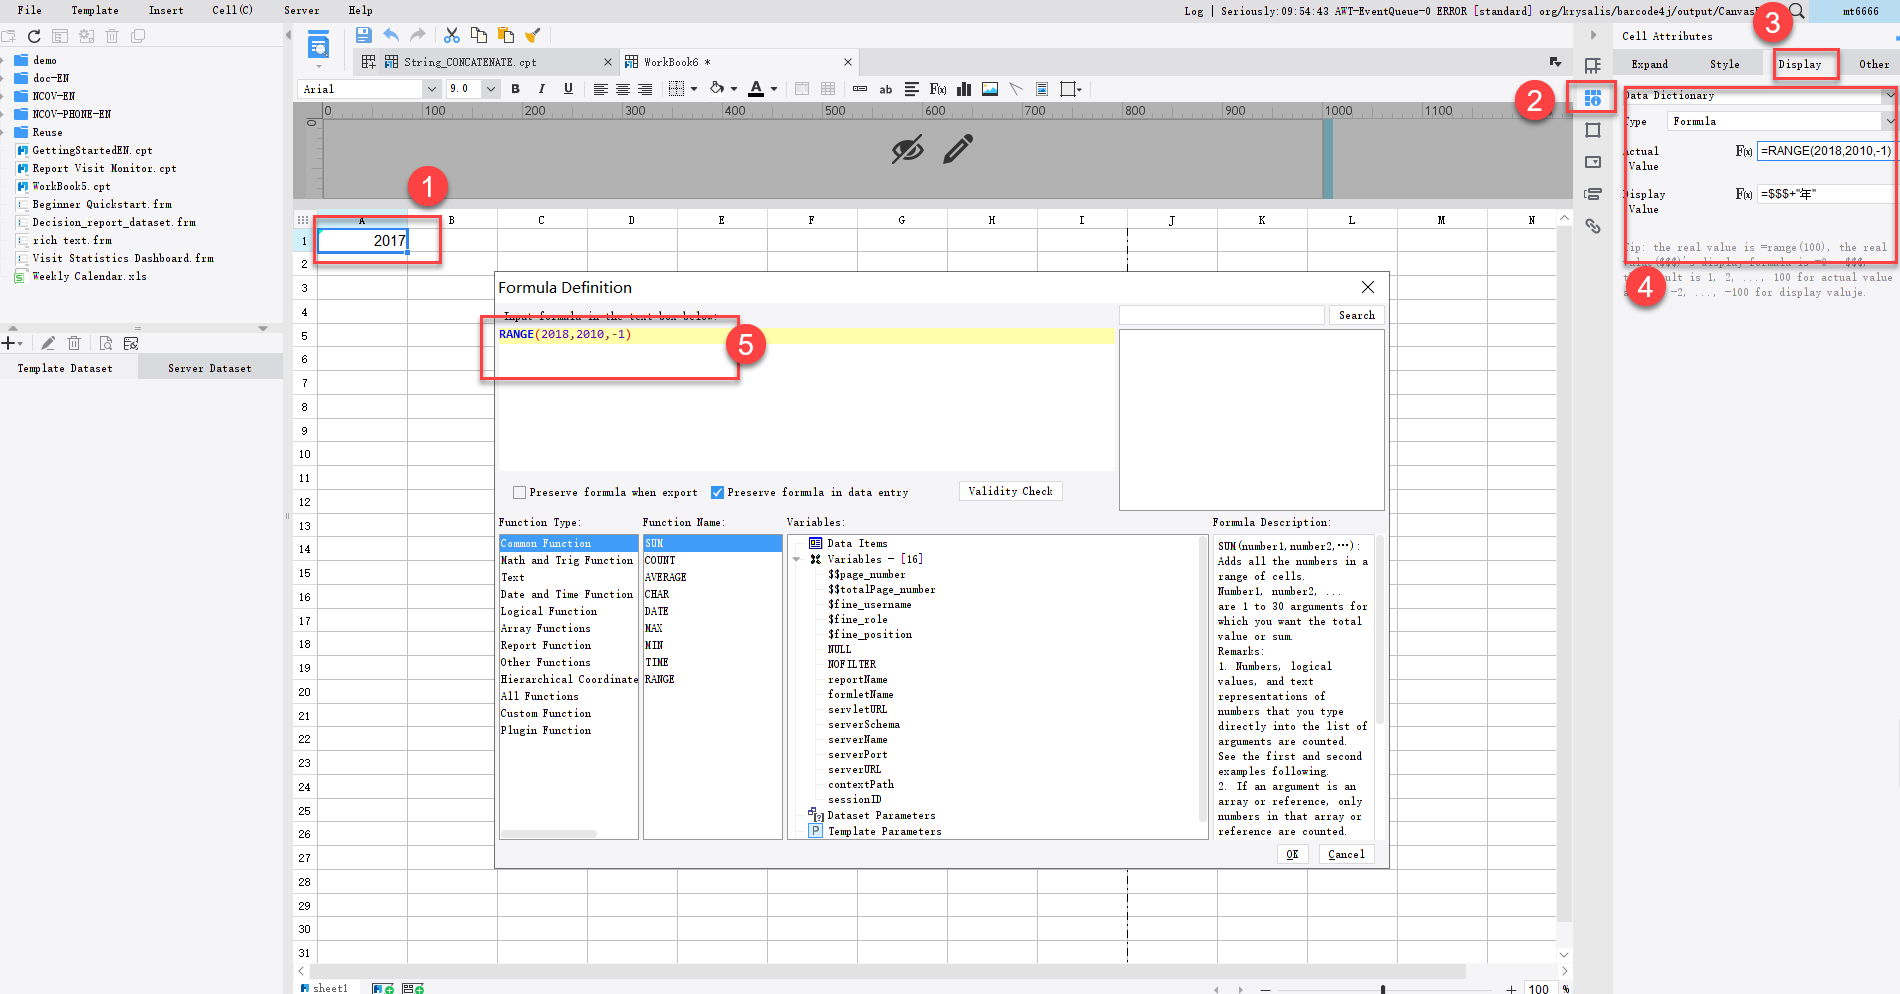Viewport: 1900px width, 994px height.
Task: Apply italic formatting from the toolbar
Action: (x=541, y=89)
